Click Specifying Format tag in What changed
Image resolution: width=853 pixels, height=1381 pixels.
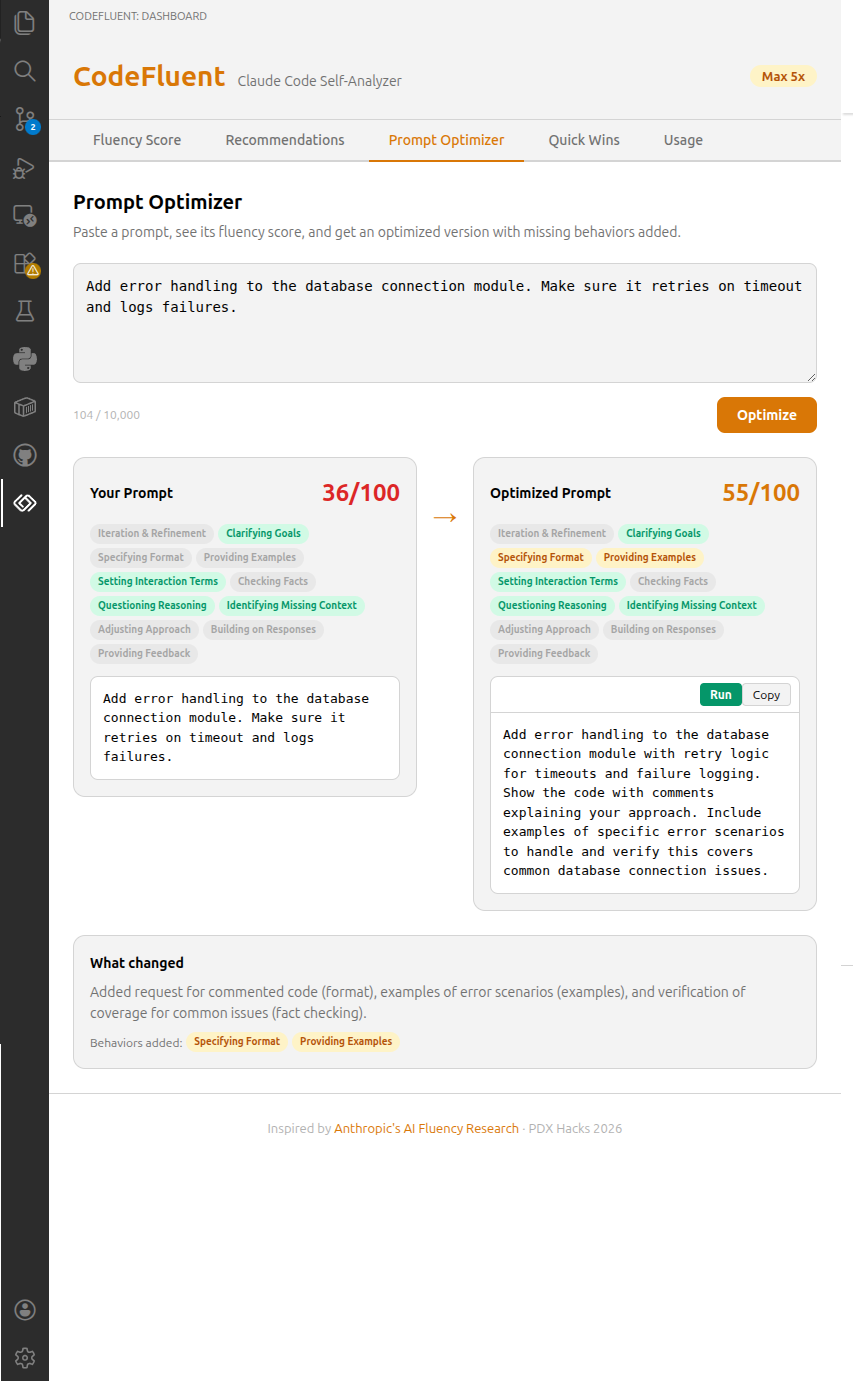(237, 1041)
